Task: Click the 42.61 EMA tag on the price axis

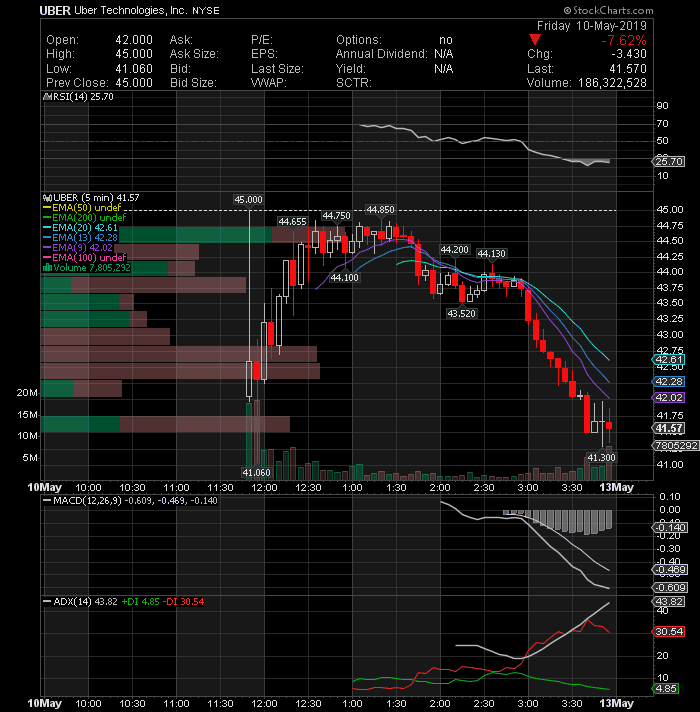Action: coord(669,360)
